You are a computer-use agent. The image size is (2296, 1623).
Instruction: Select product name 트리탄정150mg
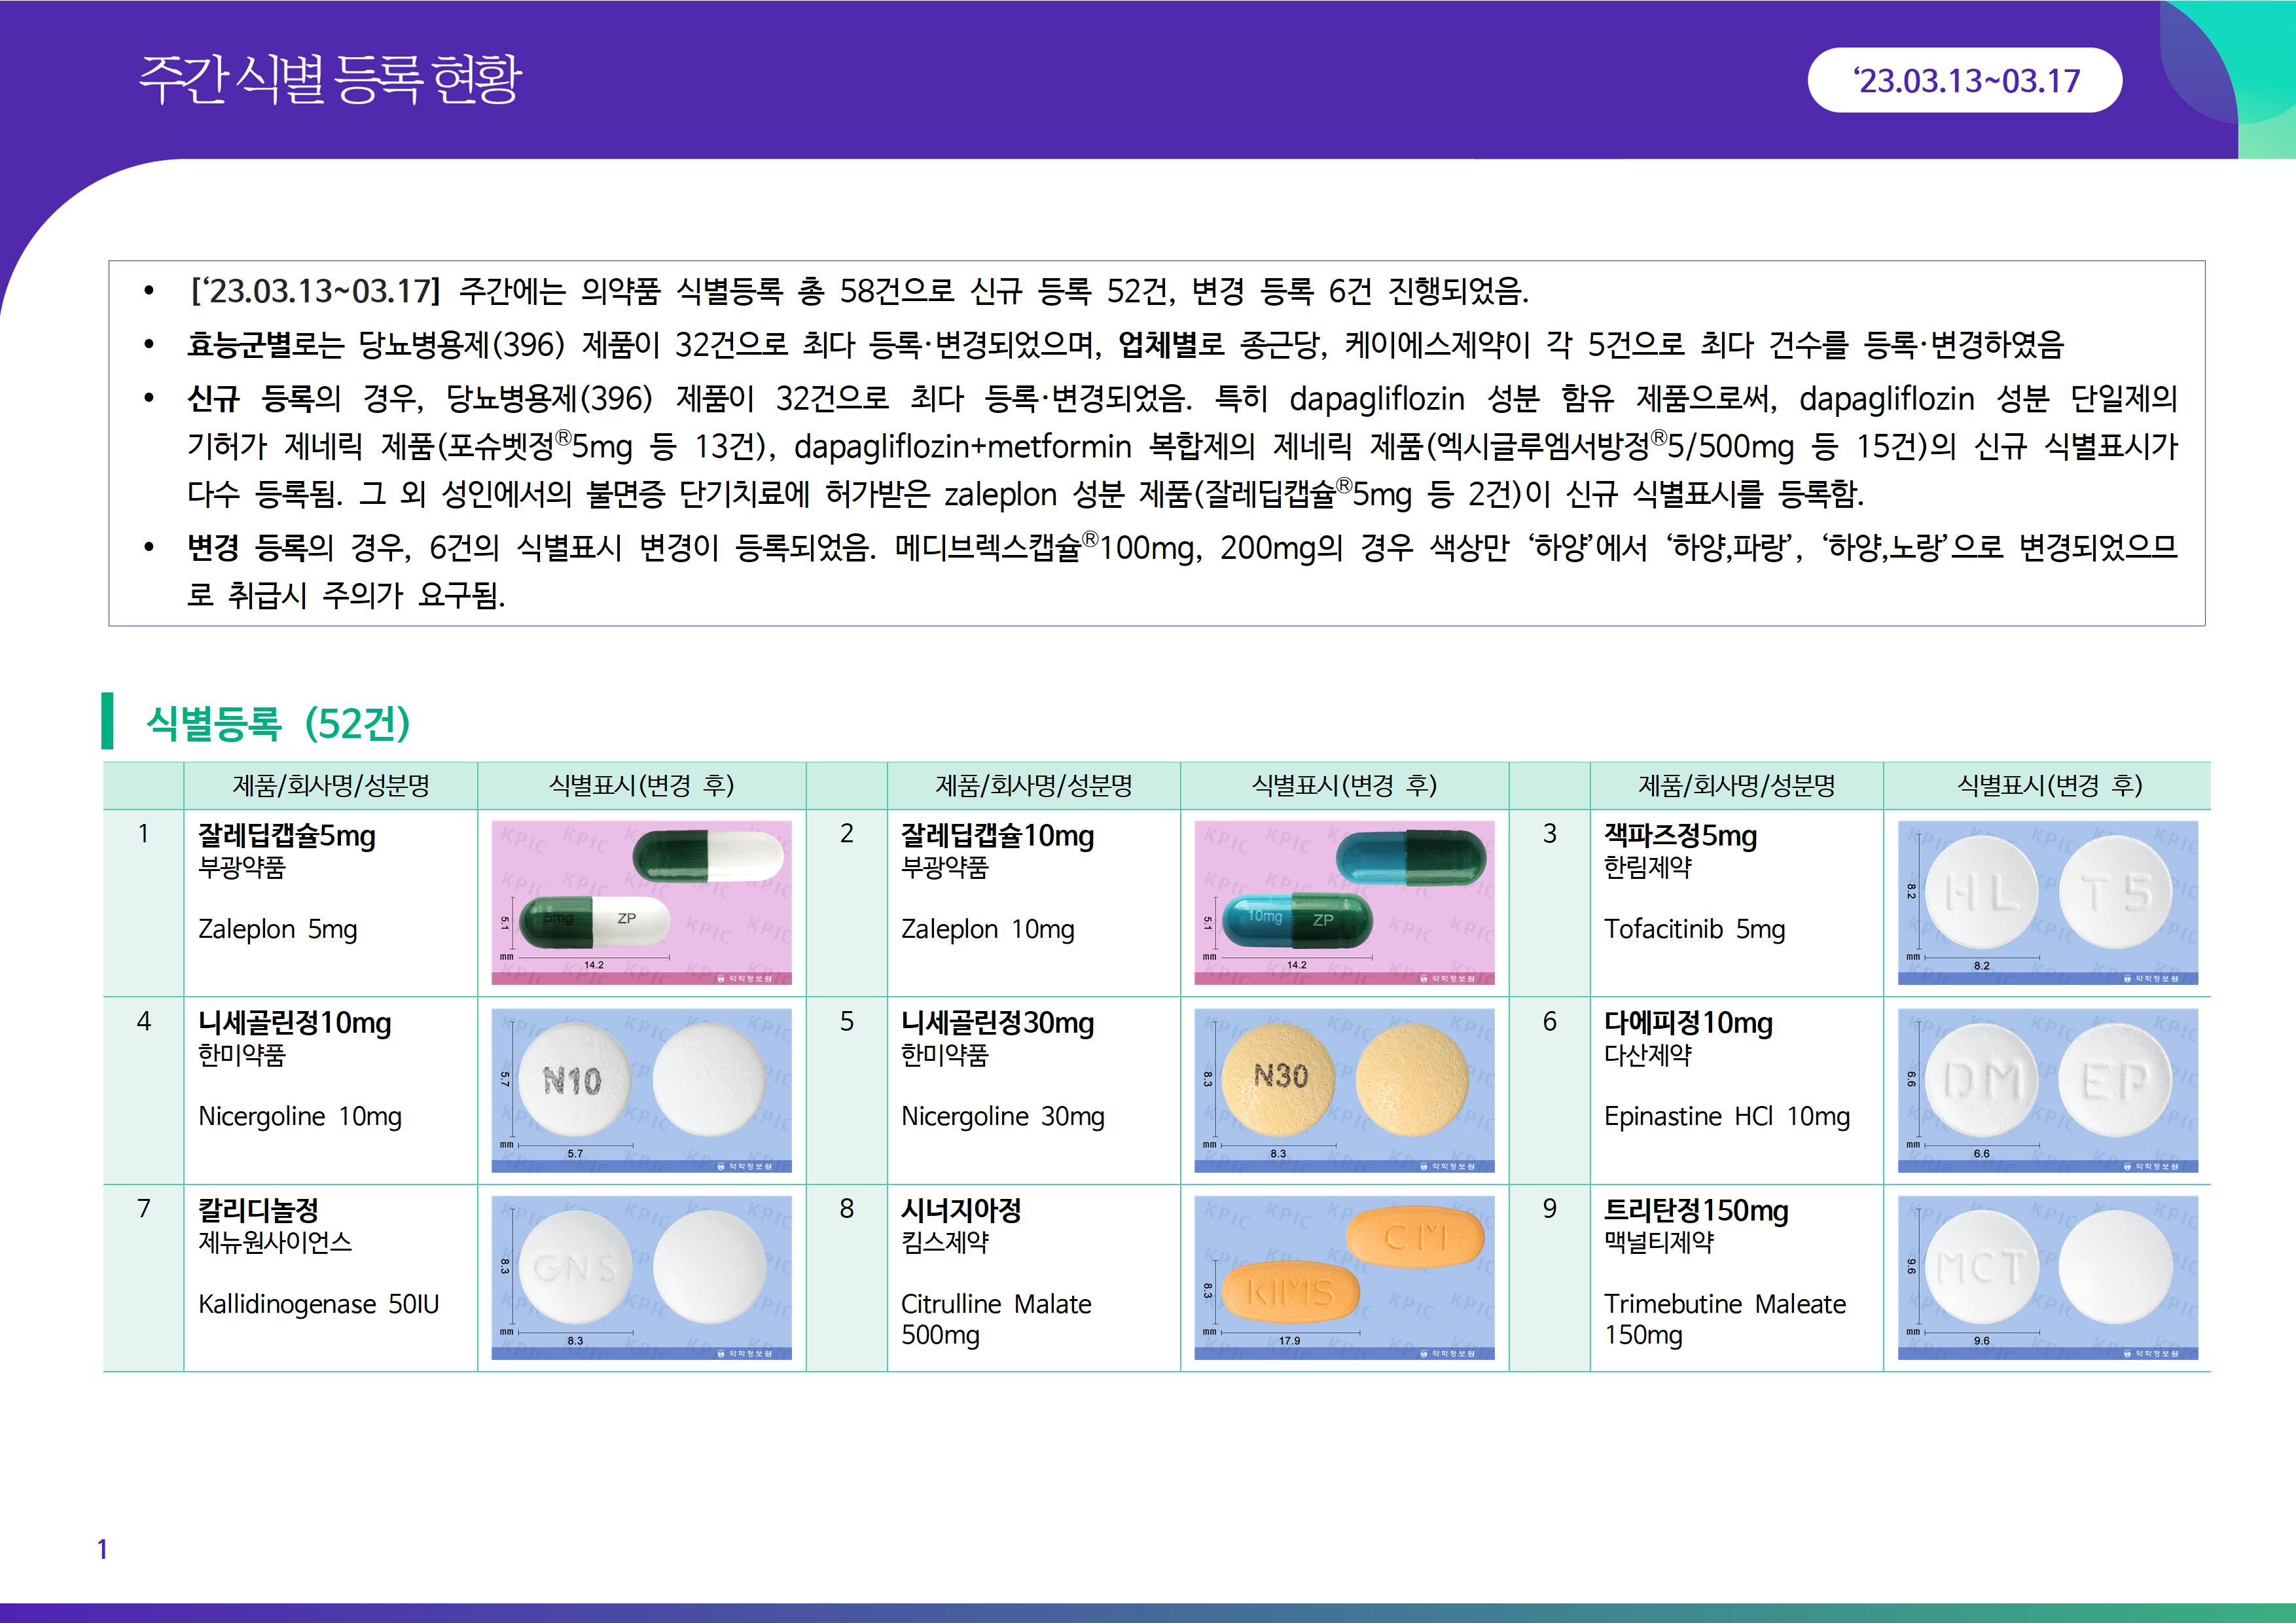1696,1210
